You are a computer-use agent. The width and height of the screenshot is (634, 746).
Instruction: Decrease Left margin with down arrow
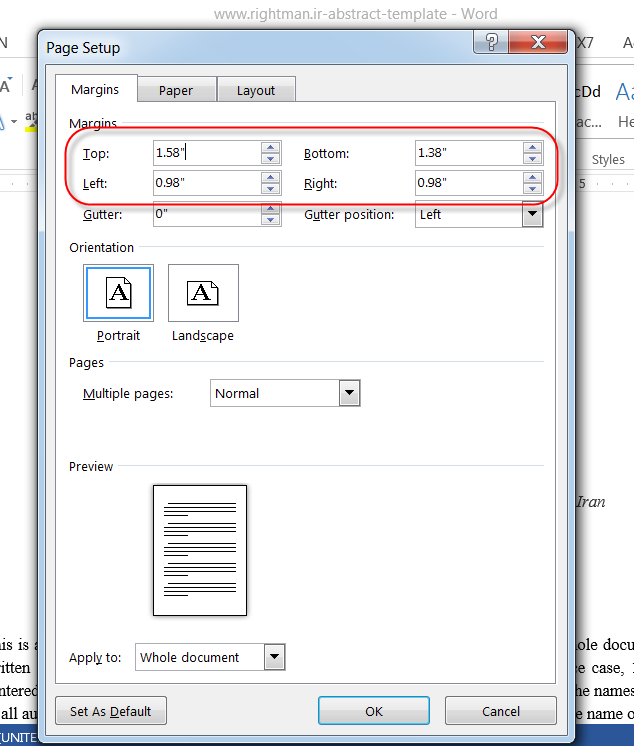(270, 189)
